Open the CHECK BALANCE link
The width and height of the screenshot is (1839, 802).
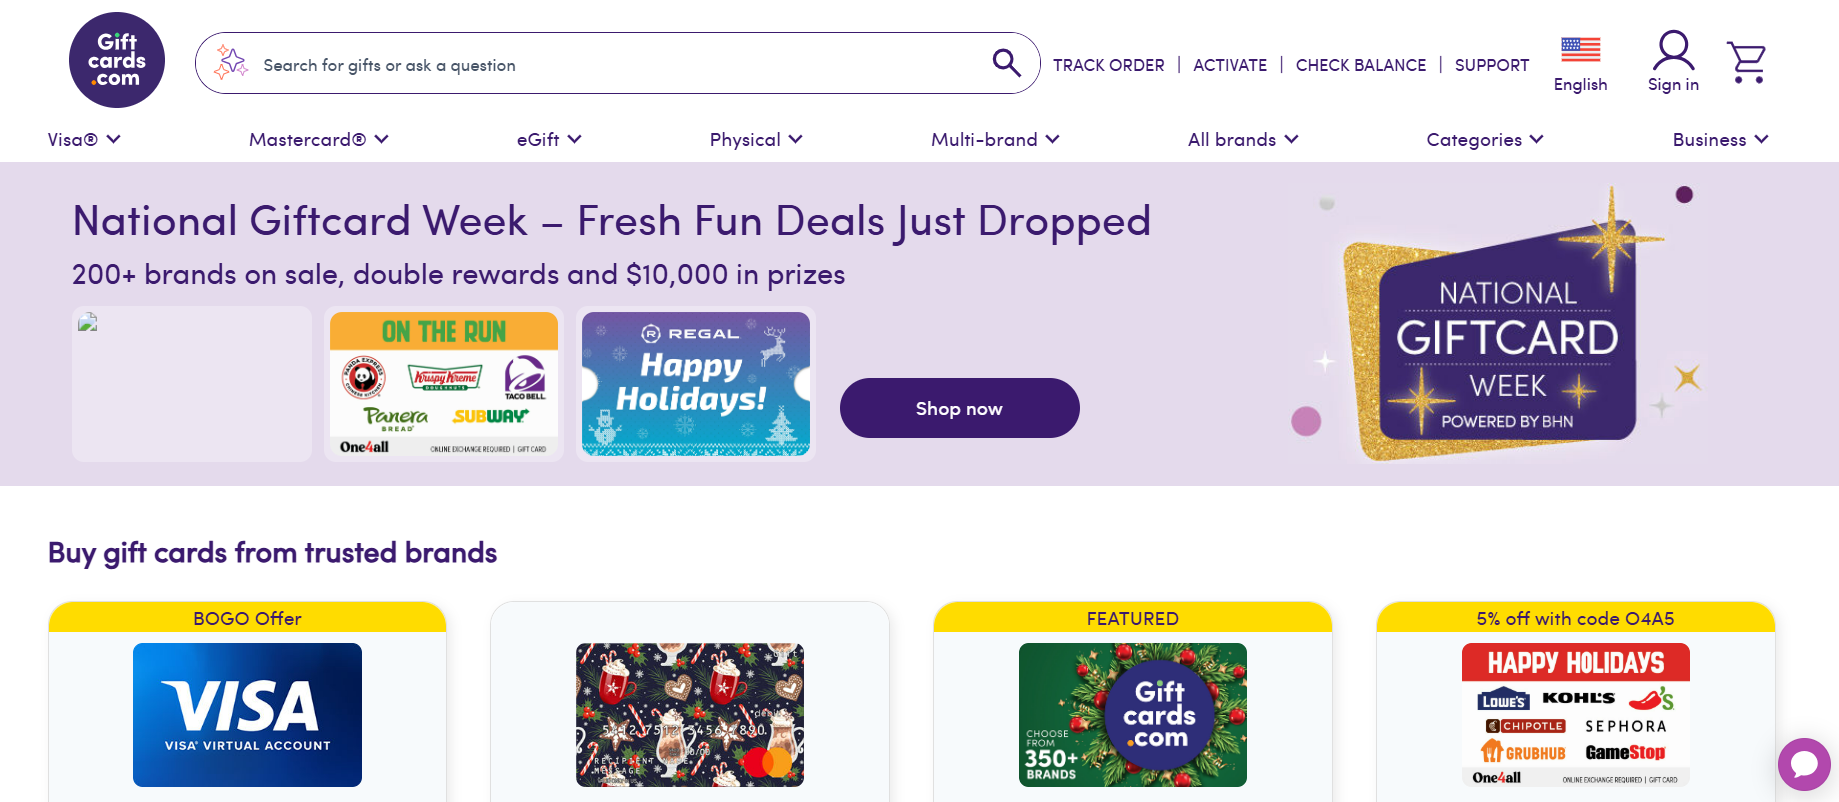tap(1360, 65)
